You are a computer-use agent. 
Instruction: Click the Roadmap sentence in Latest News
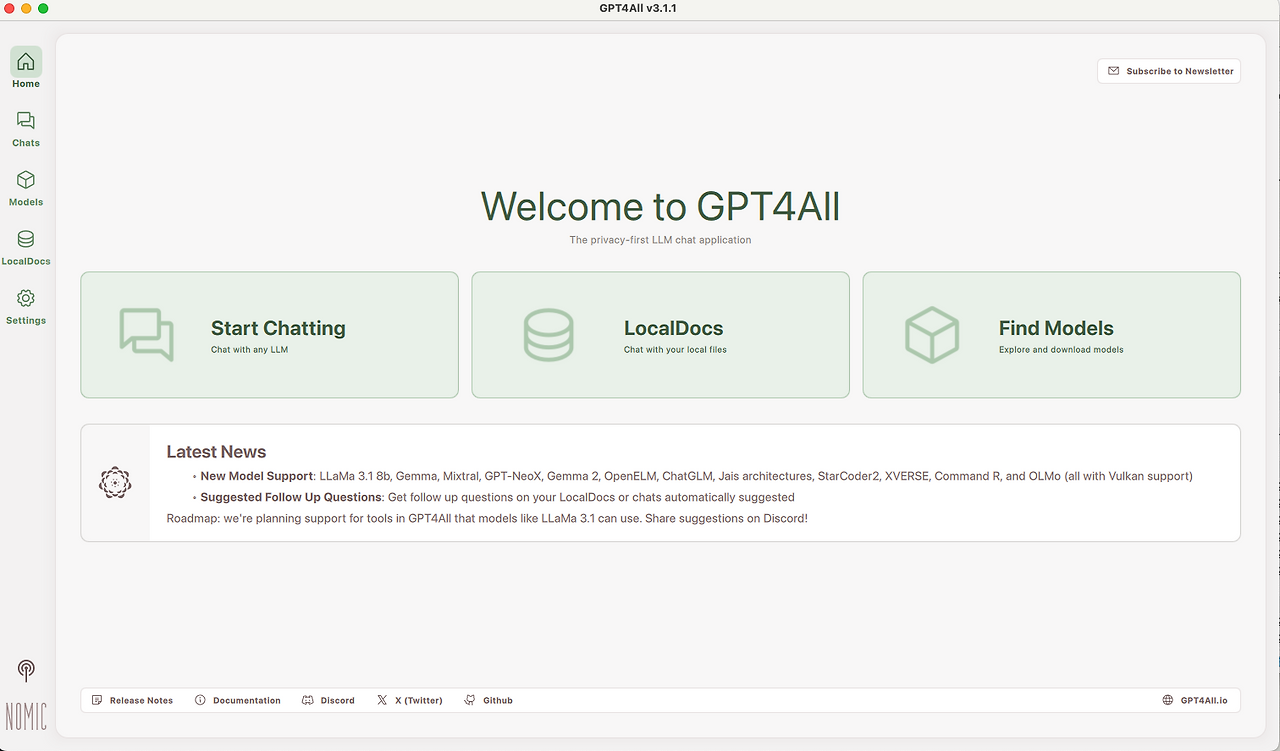tap(487, 518)
